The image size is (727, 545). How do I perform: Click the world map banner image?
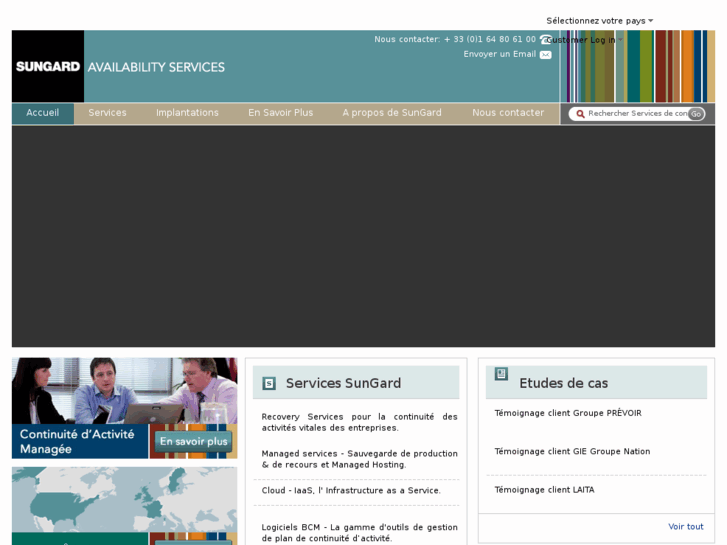124,500
